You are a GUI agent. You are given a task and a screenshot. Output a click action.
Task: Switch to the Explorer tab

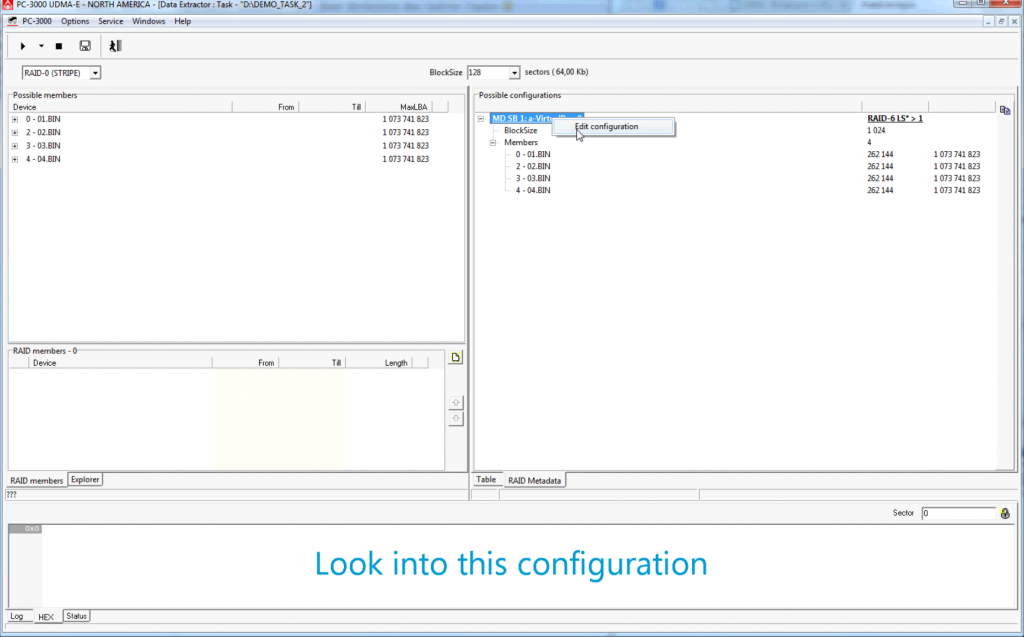85,480
